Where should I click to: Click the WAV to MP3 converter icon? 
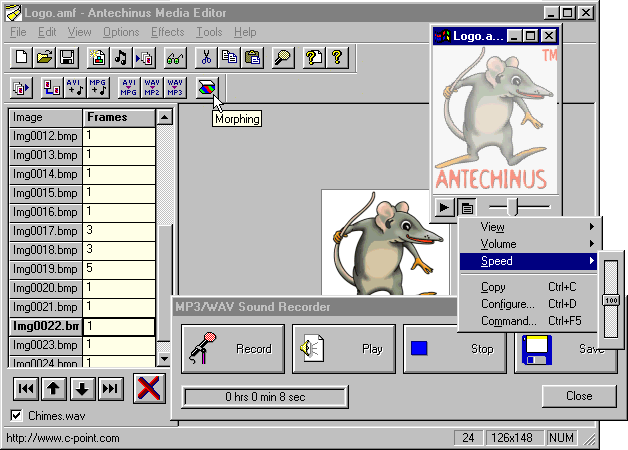[175, 87]
